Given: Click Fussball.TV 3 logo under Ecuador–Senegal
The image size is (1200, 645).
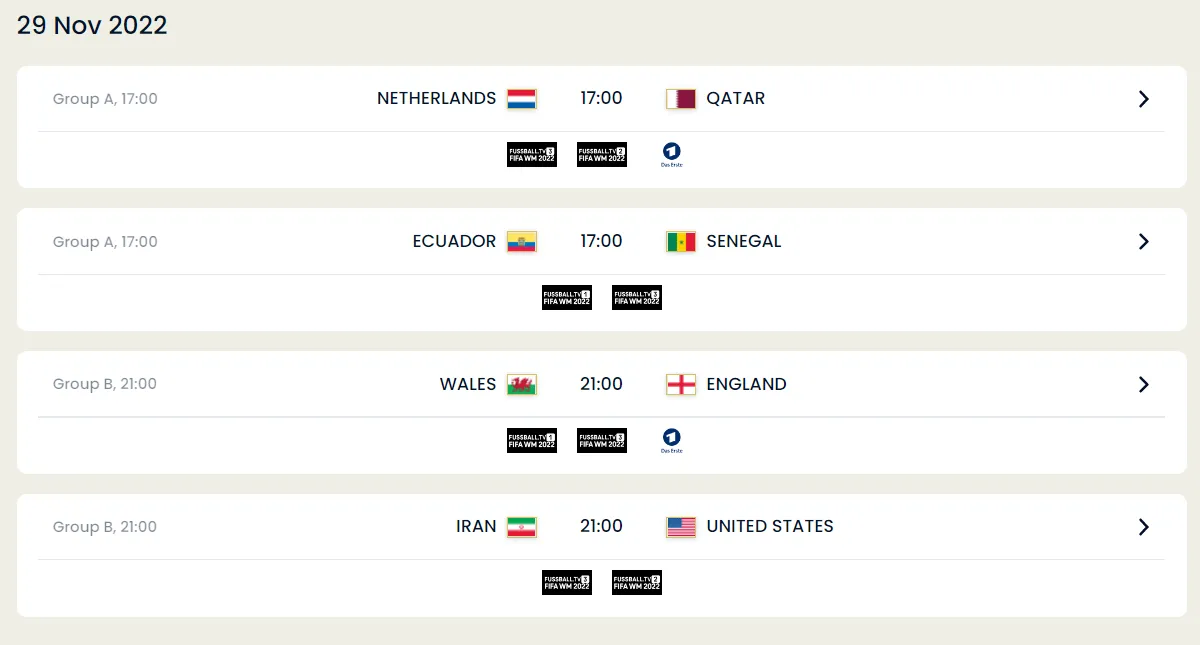Looking at the screenshot, I should click(637, 297).
